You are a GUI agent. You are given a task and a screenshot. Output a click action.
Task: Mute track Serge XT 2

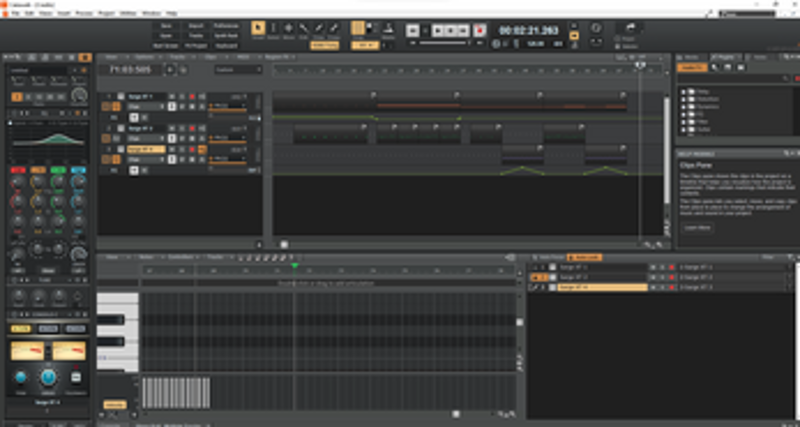pyautogui.click(x=172, y=129)
